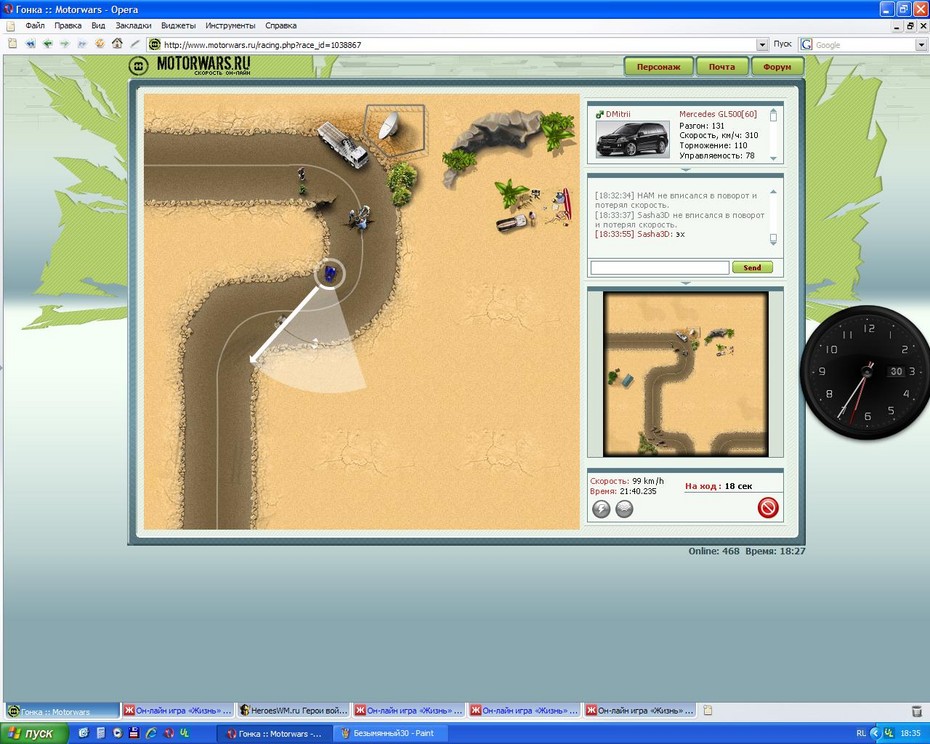Click the chat log scroll up arrow

(773, 192)
